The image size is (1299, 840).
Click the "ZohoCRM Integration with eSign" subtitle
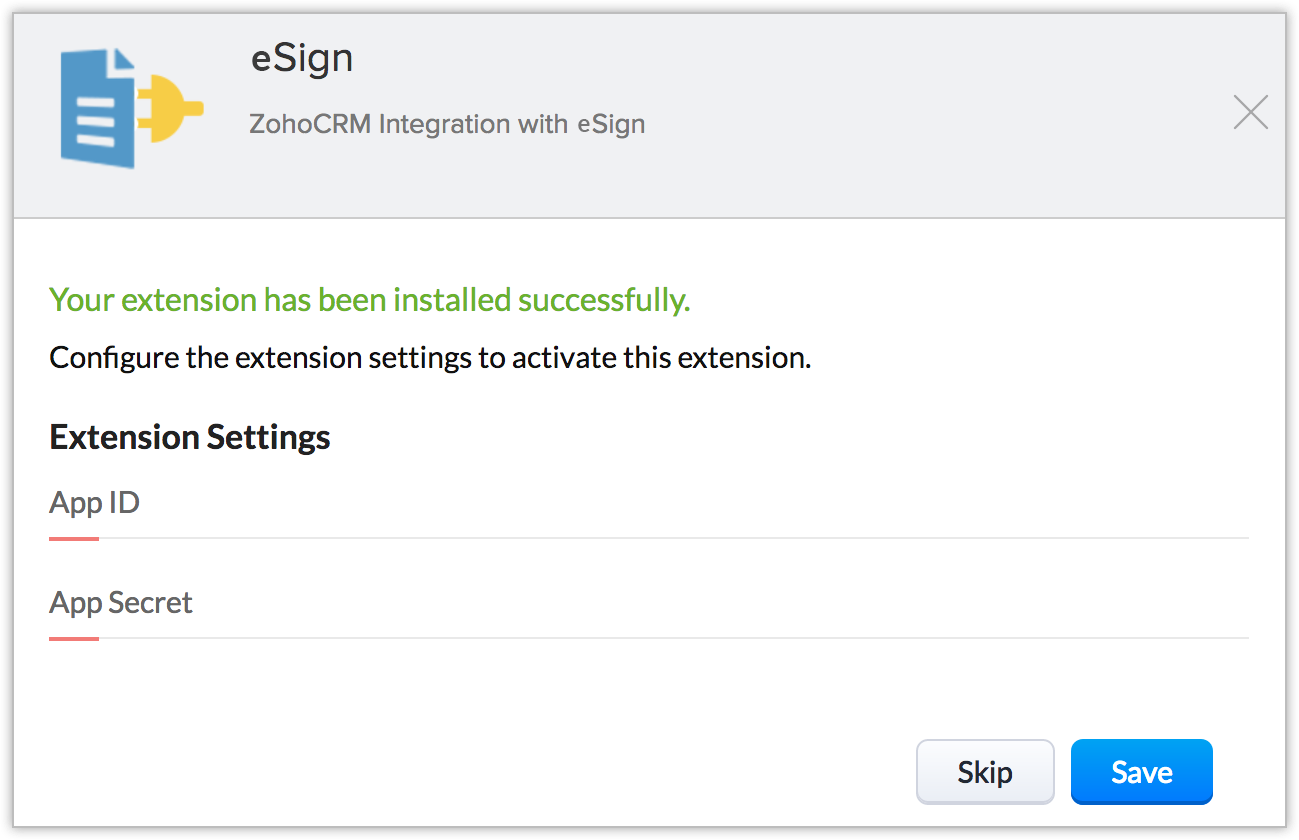(x=446, y=125)
